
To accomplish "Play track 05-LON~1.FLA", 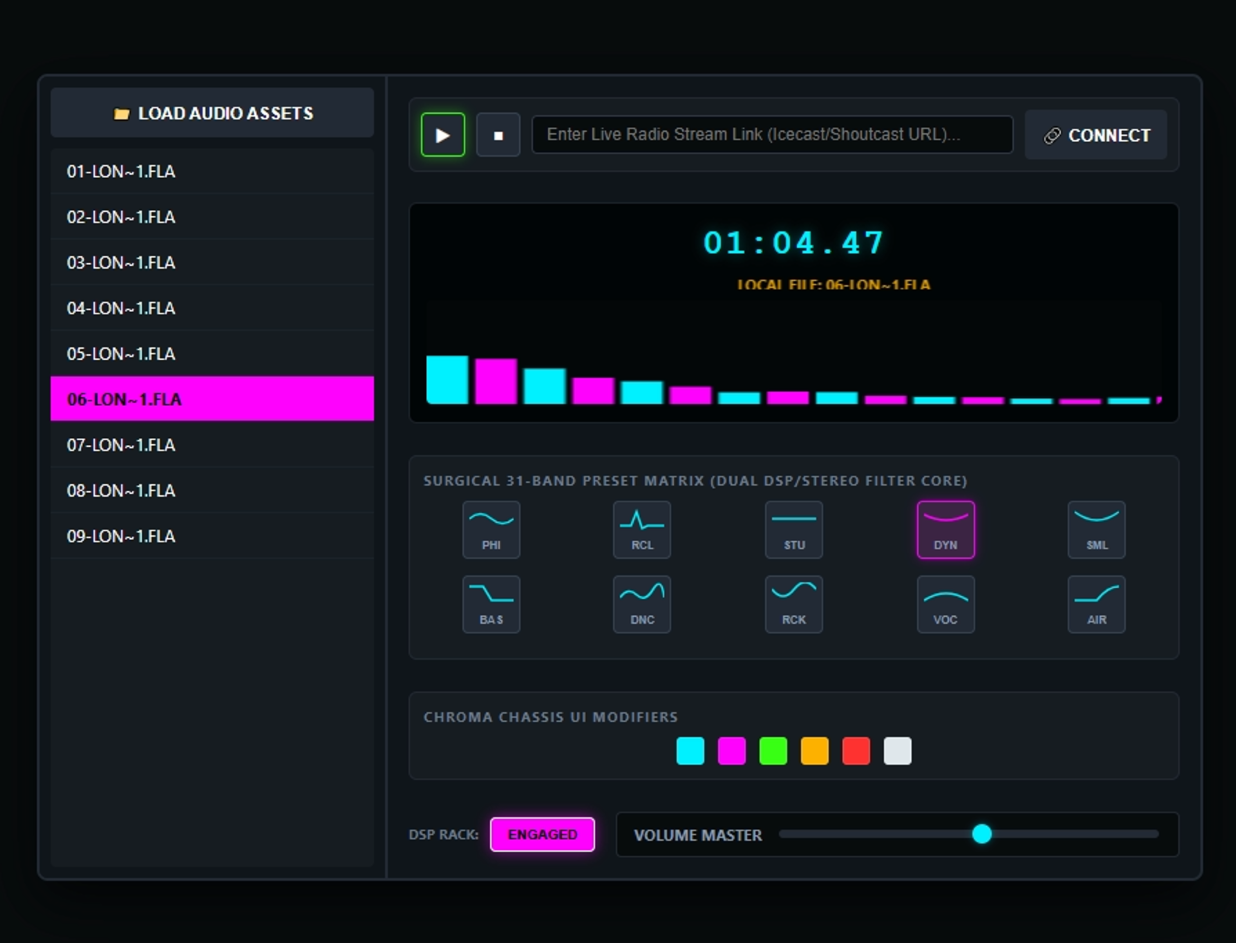I will click(212, 354).
